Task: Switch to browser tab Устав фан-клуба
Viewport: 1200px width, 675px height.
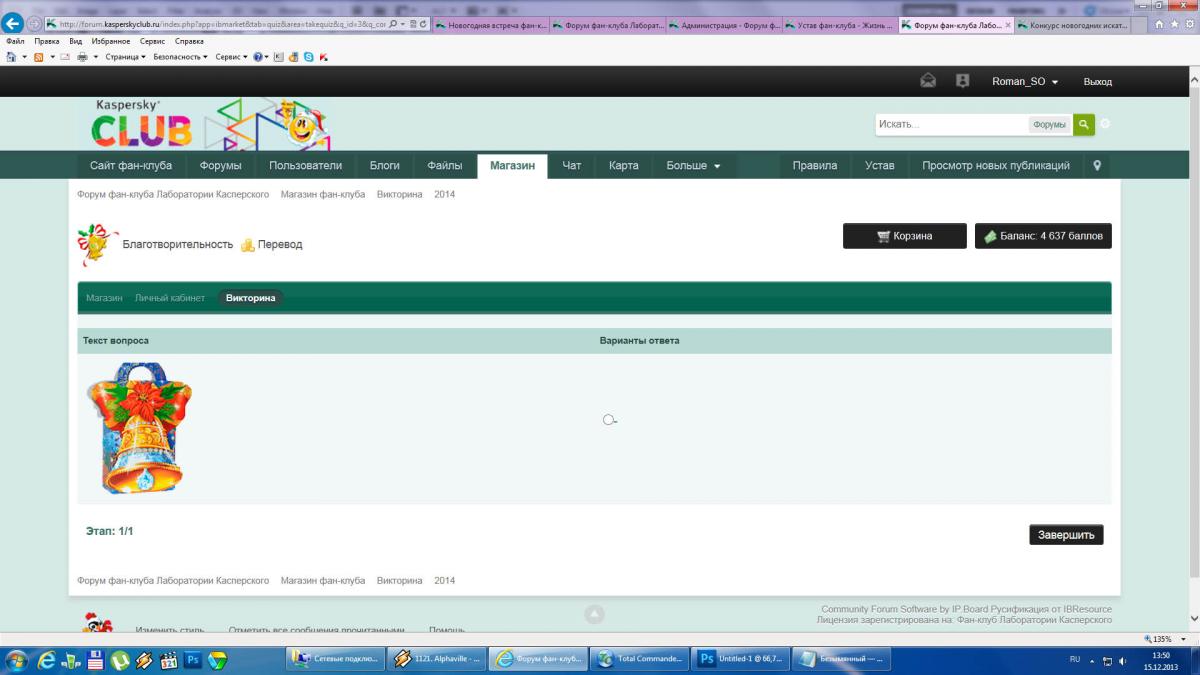Action: pos(839,24)
